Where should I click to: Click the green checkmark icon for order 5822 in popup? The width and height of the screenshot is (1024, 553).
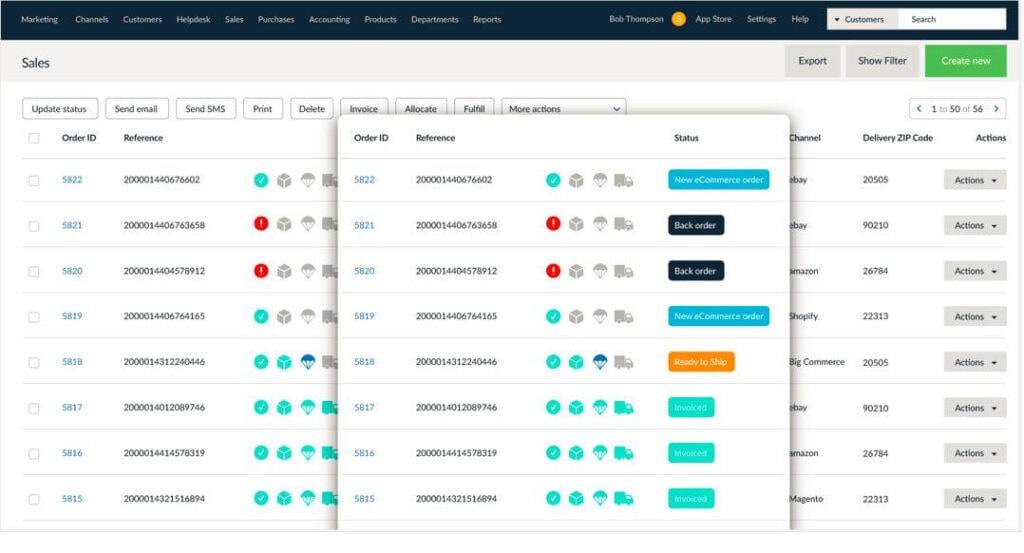click(553, 180)
